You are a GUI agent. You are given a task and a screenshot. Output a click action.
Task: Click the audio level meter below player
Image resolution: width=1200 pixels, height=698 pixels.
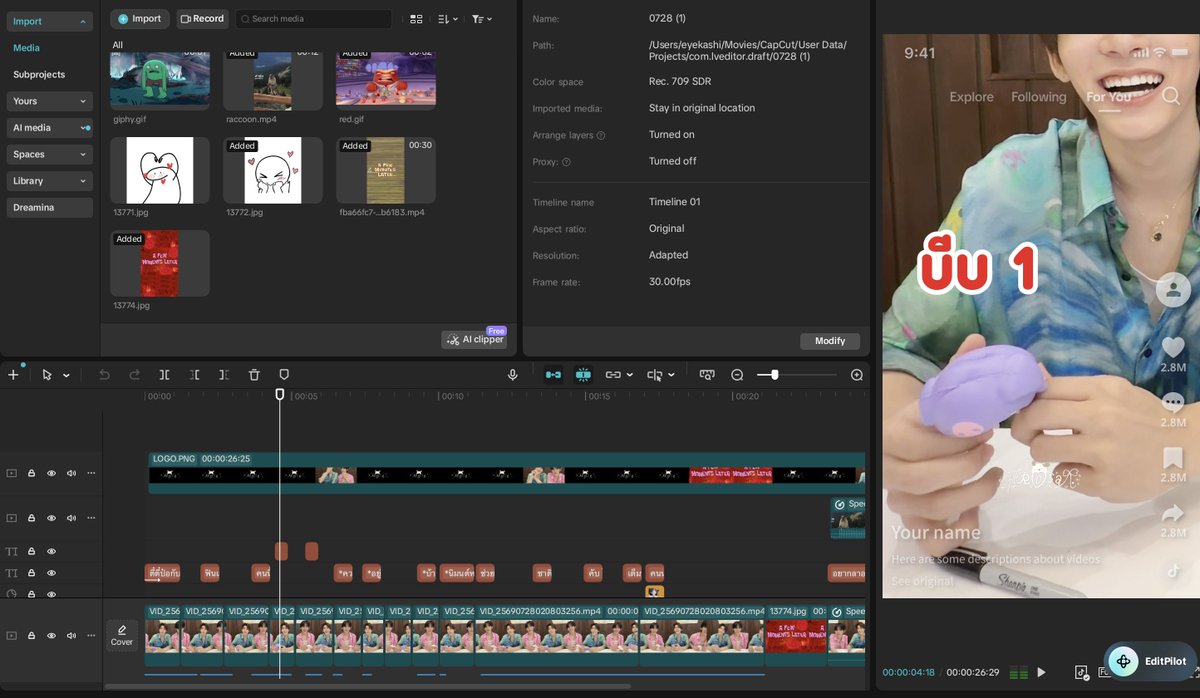point(1019,673)
